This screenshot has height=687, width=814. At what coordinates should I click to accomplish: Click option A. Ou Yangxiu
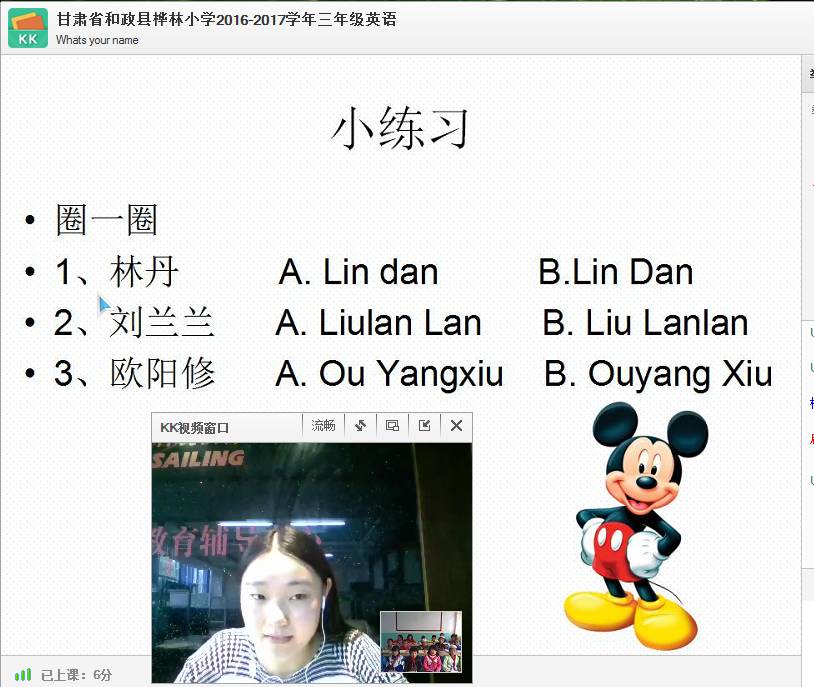pyautogui.click(x=389, y=374)
